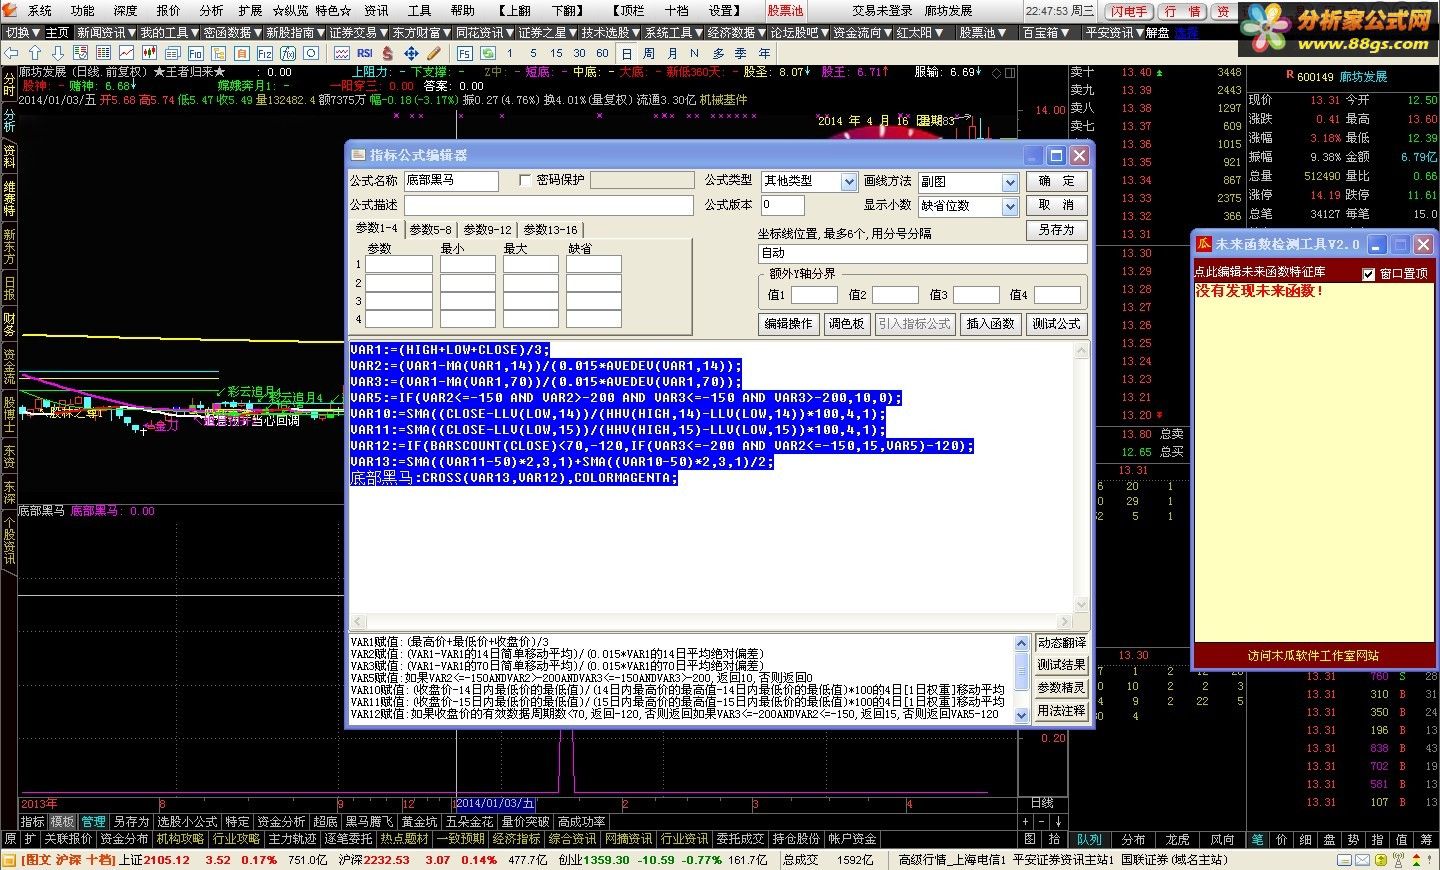Click the 另存为 save-as button
1440x870 pixels.
(1057, 230)
